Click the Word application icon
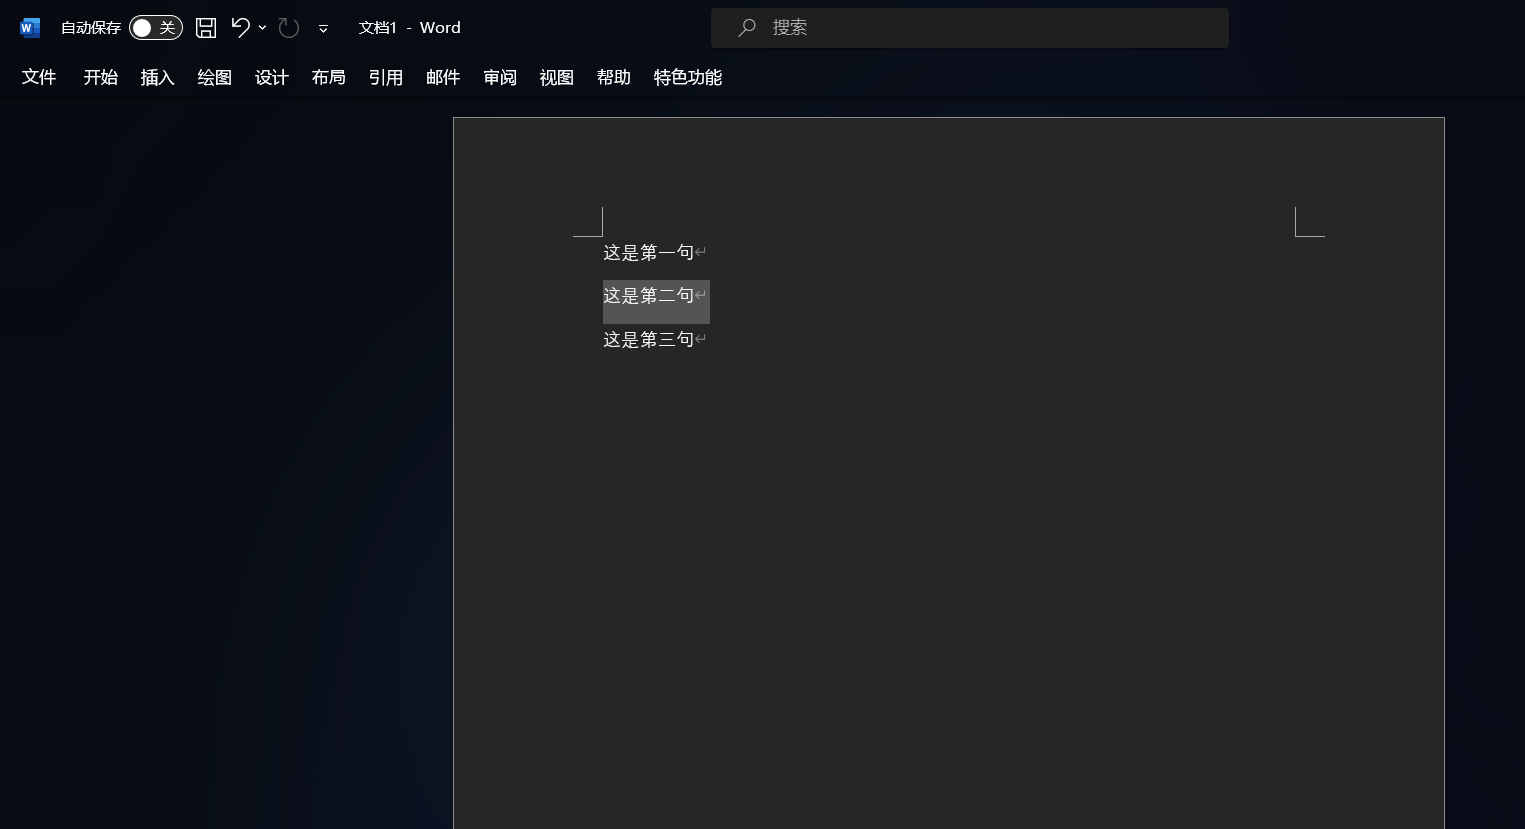 coord(29,28)
